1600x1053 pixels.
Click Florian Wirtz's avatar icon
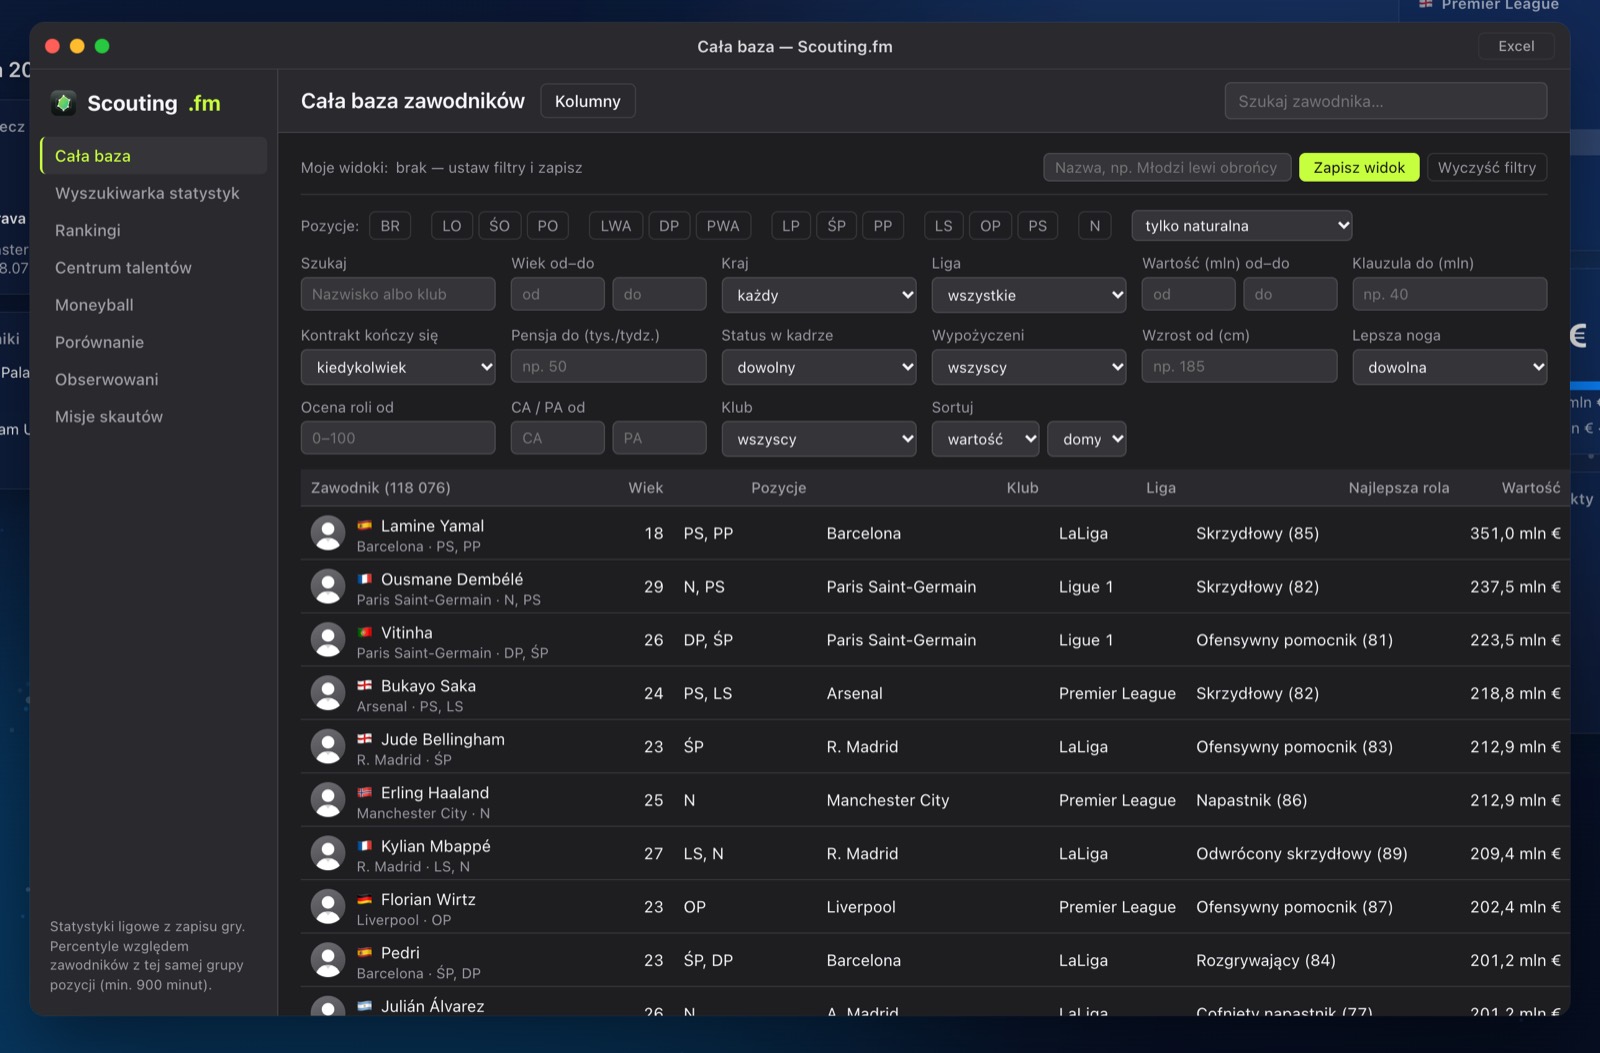tap(328, 907)
